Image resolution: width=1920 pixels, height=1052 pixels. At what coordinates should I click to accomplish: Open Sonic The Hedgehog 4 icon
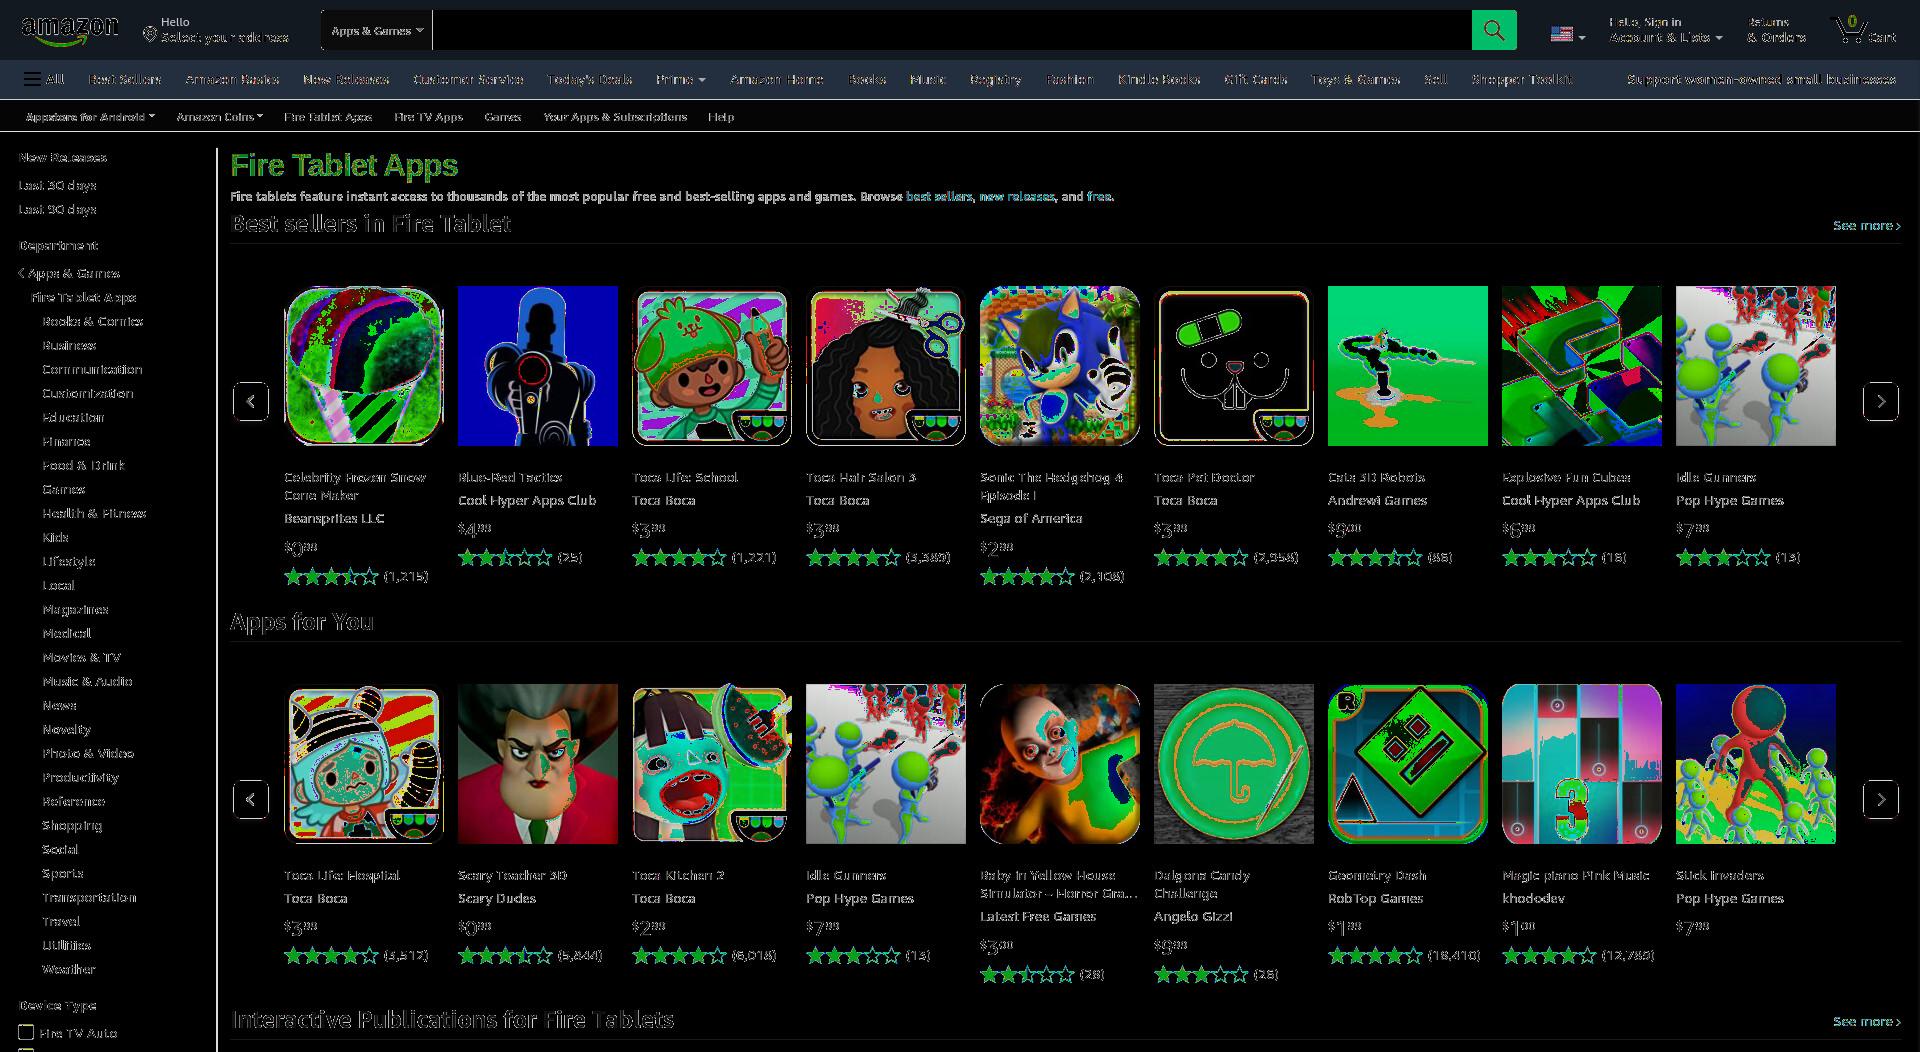pos(1059,366)
